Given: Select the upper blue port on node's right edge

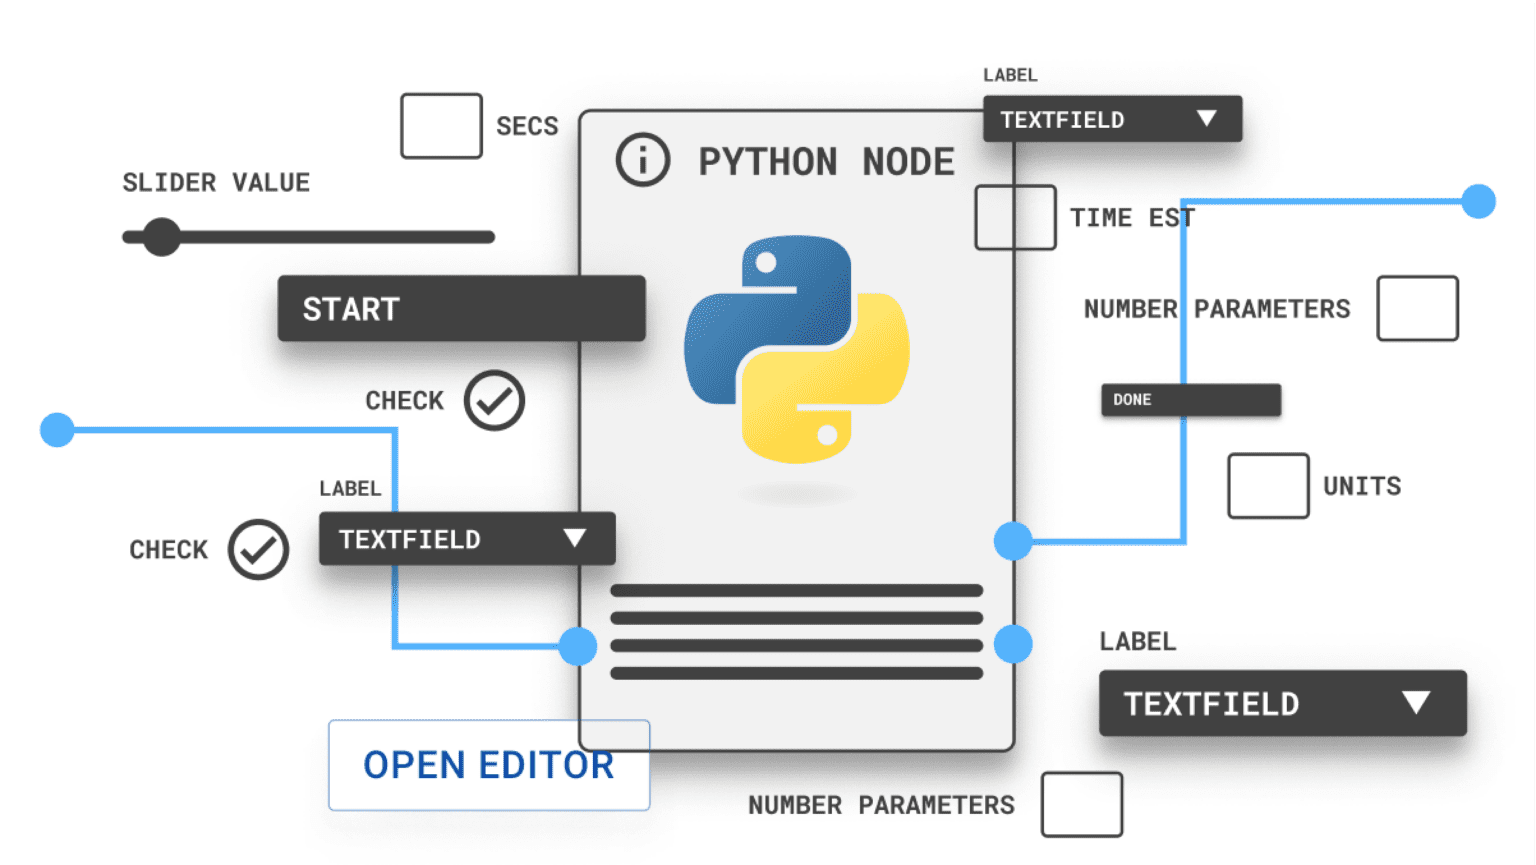Looking at the screenshot, I should pyautogui.click(x=1013, y=540).
